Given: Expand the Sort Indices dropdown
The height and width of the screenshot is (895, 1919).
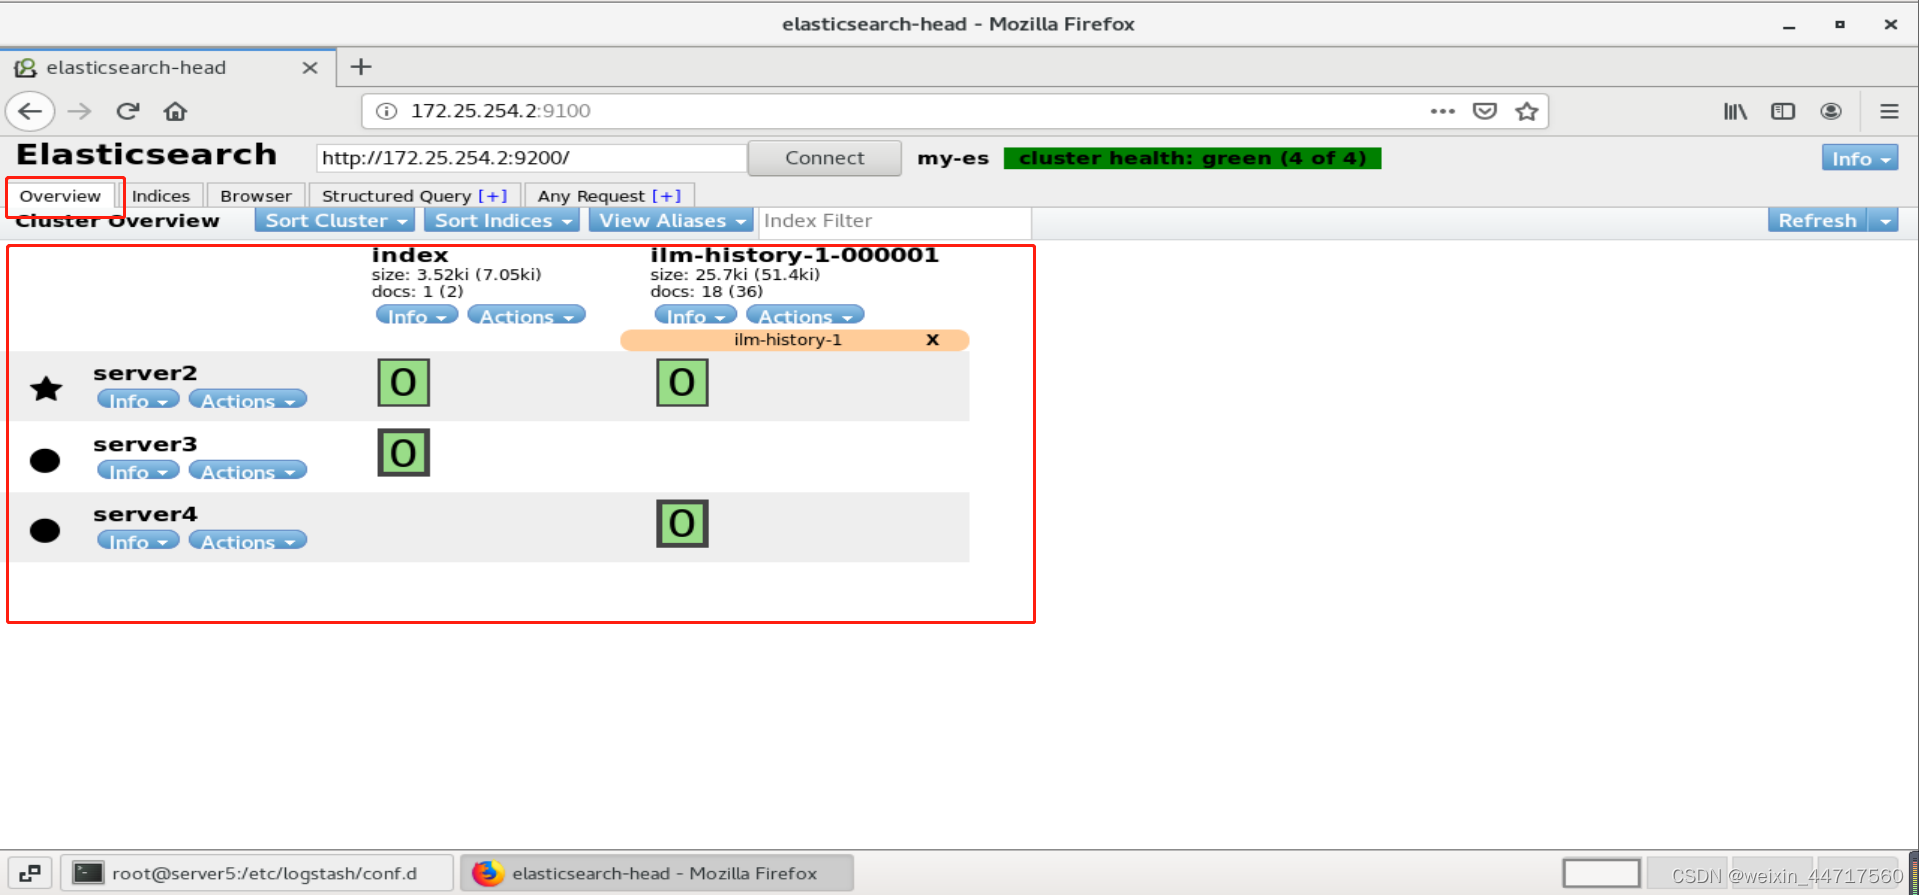Looking at the screenshot, I should coord(501,221).
